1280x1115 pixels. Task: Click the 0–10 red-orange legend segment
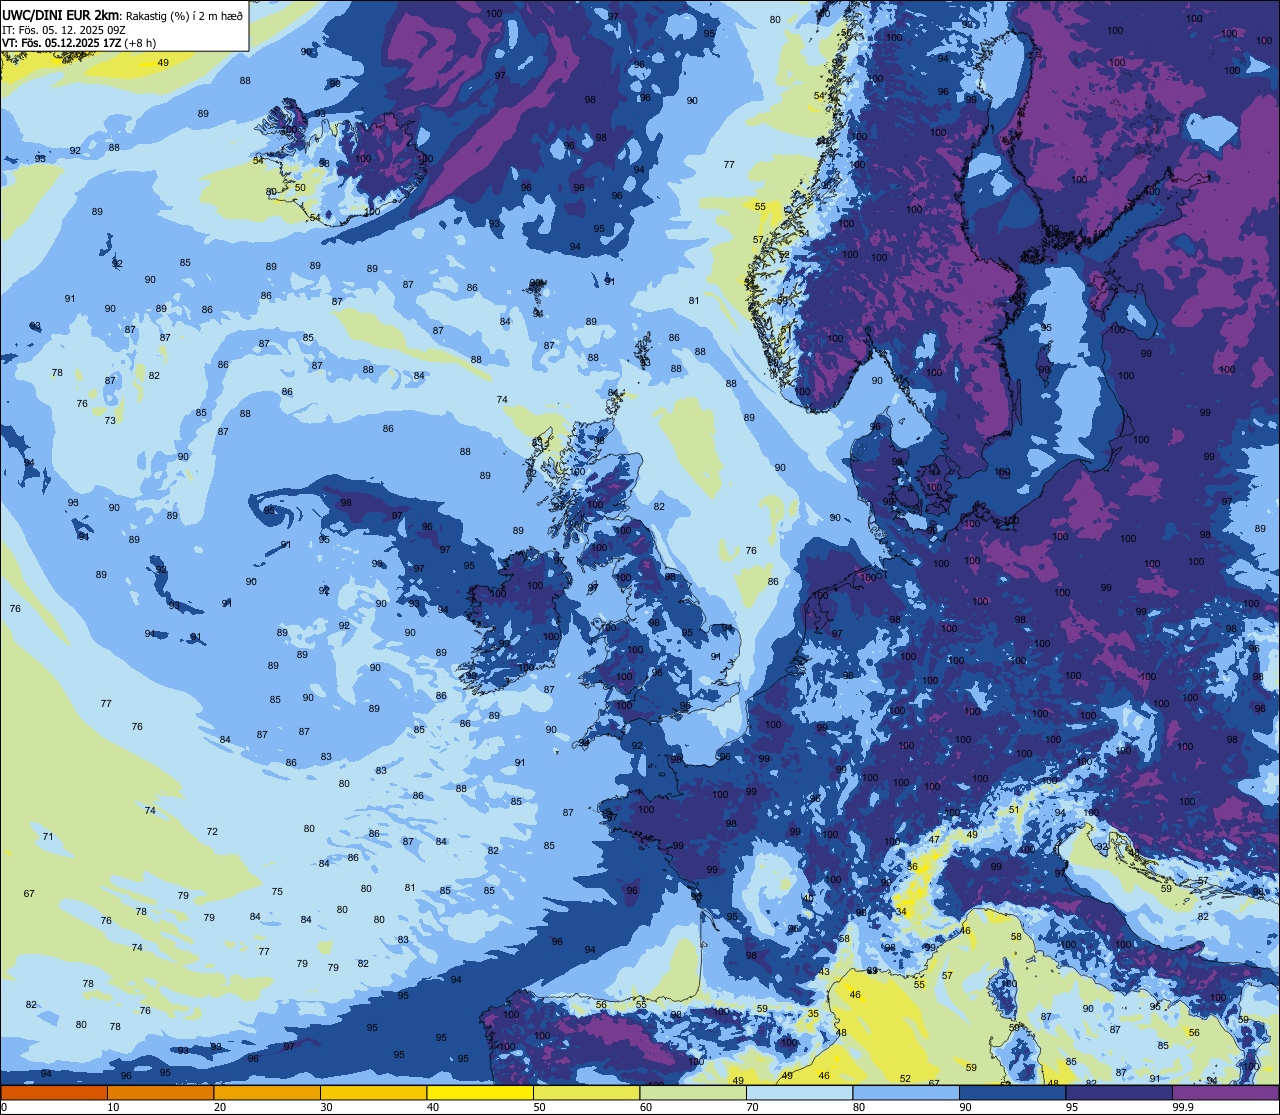coord(53,1092)
